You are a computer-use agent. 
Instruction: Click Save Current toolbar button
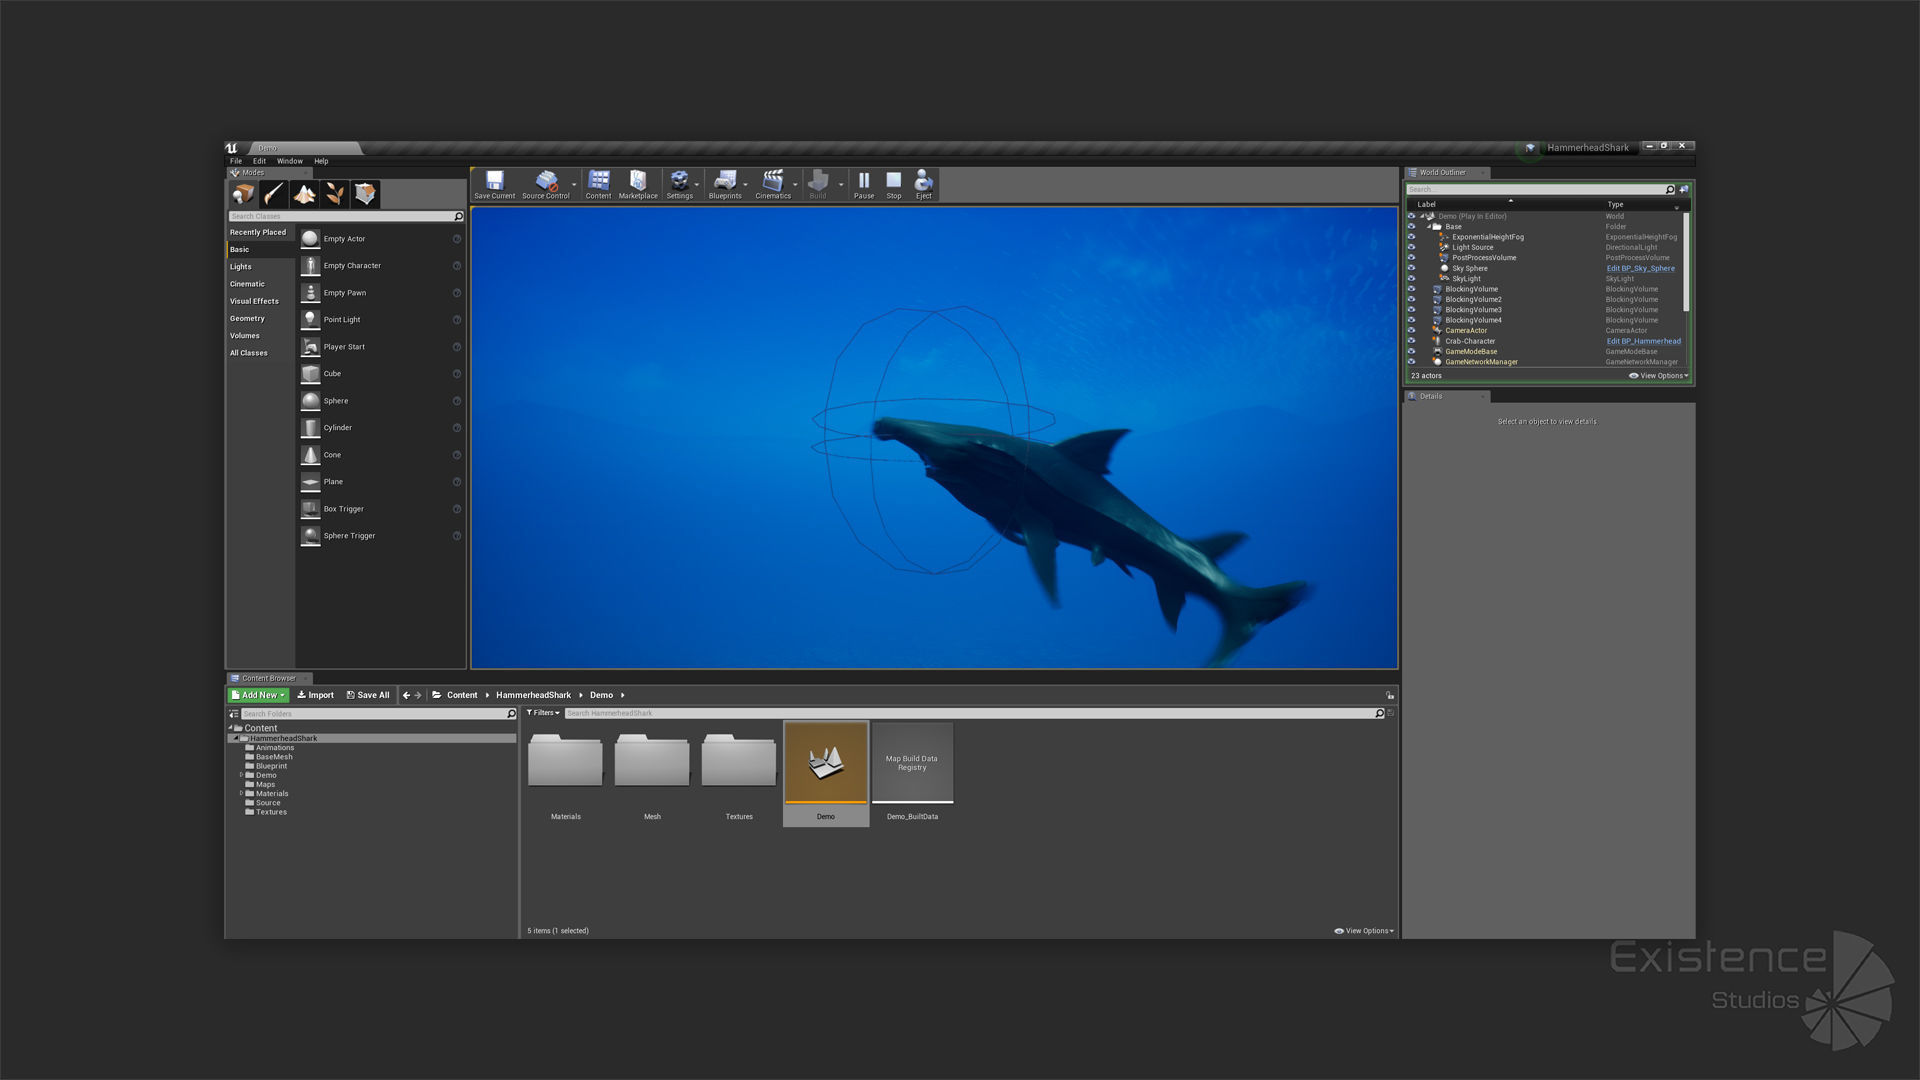[495, 185]
